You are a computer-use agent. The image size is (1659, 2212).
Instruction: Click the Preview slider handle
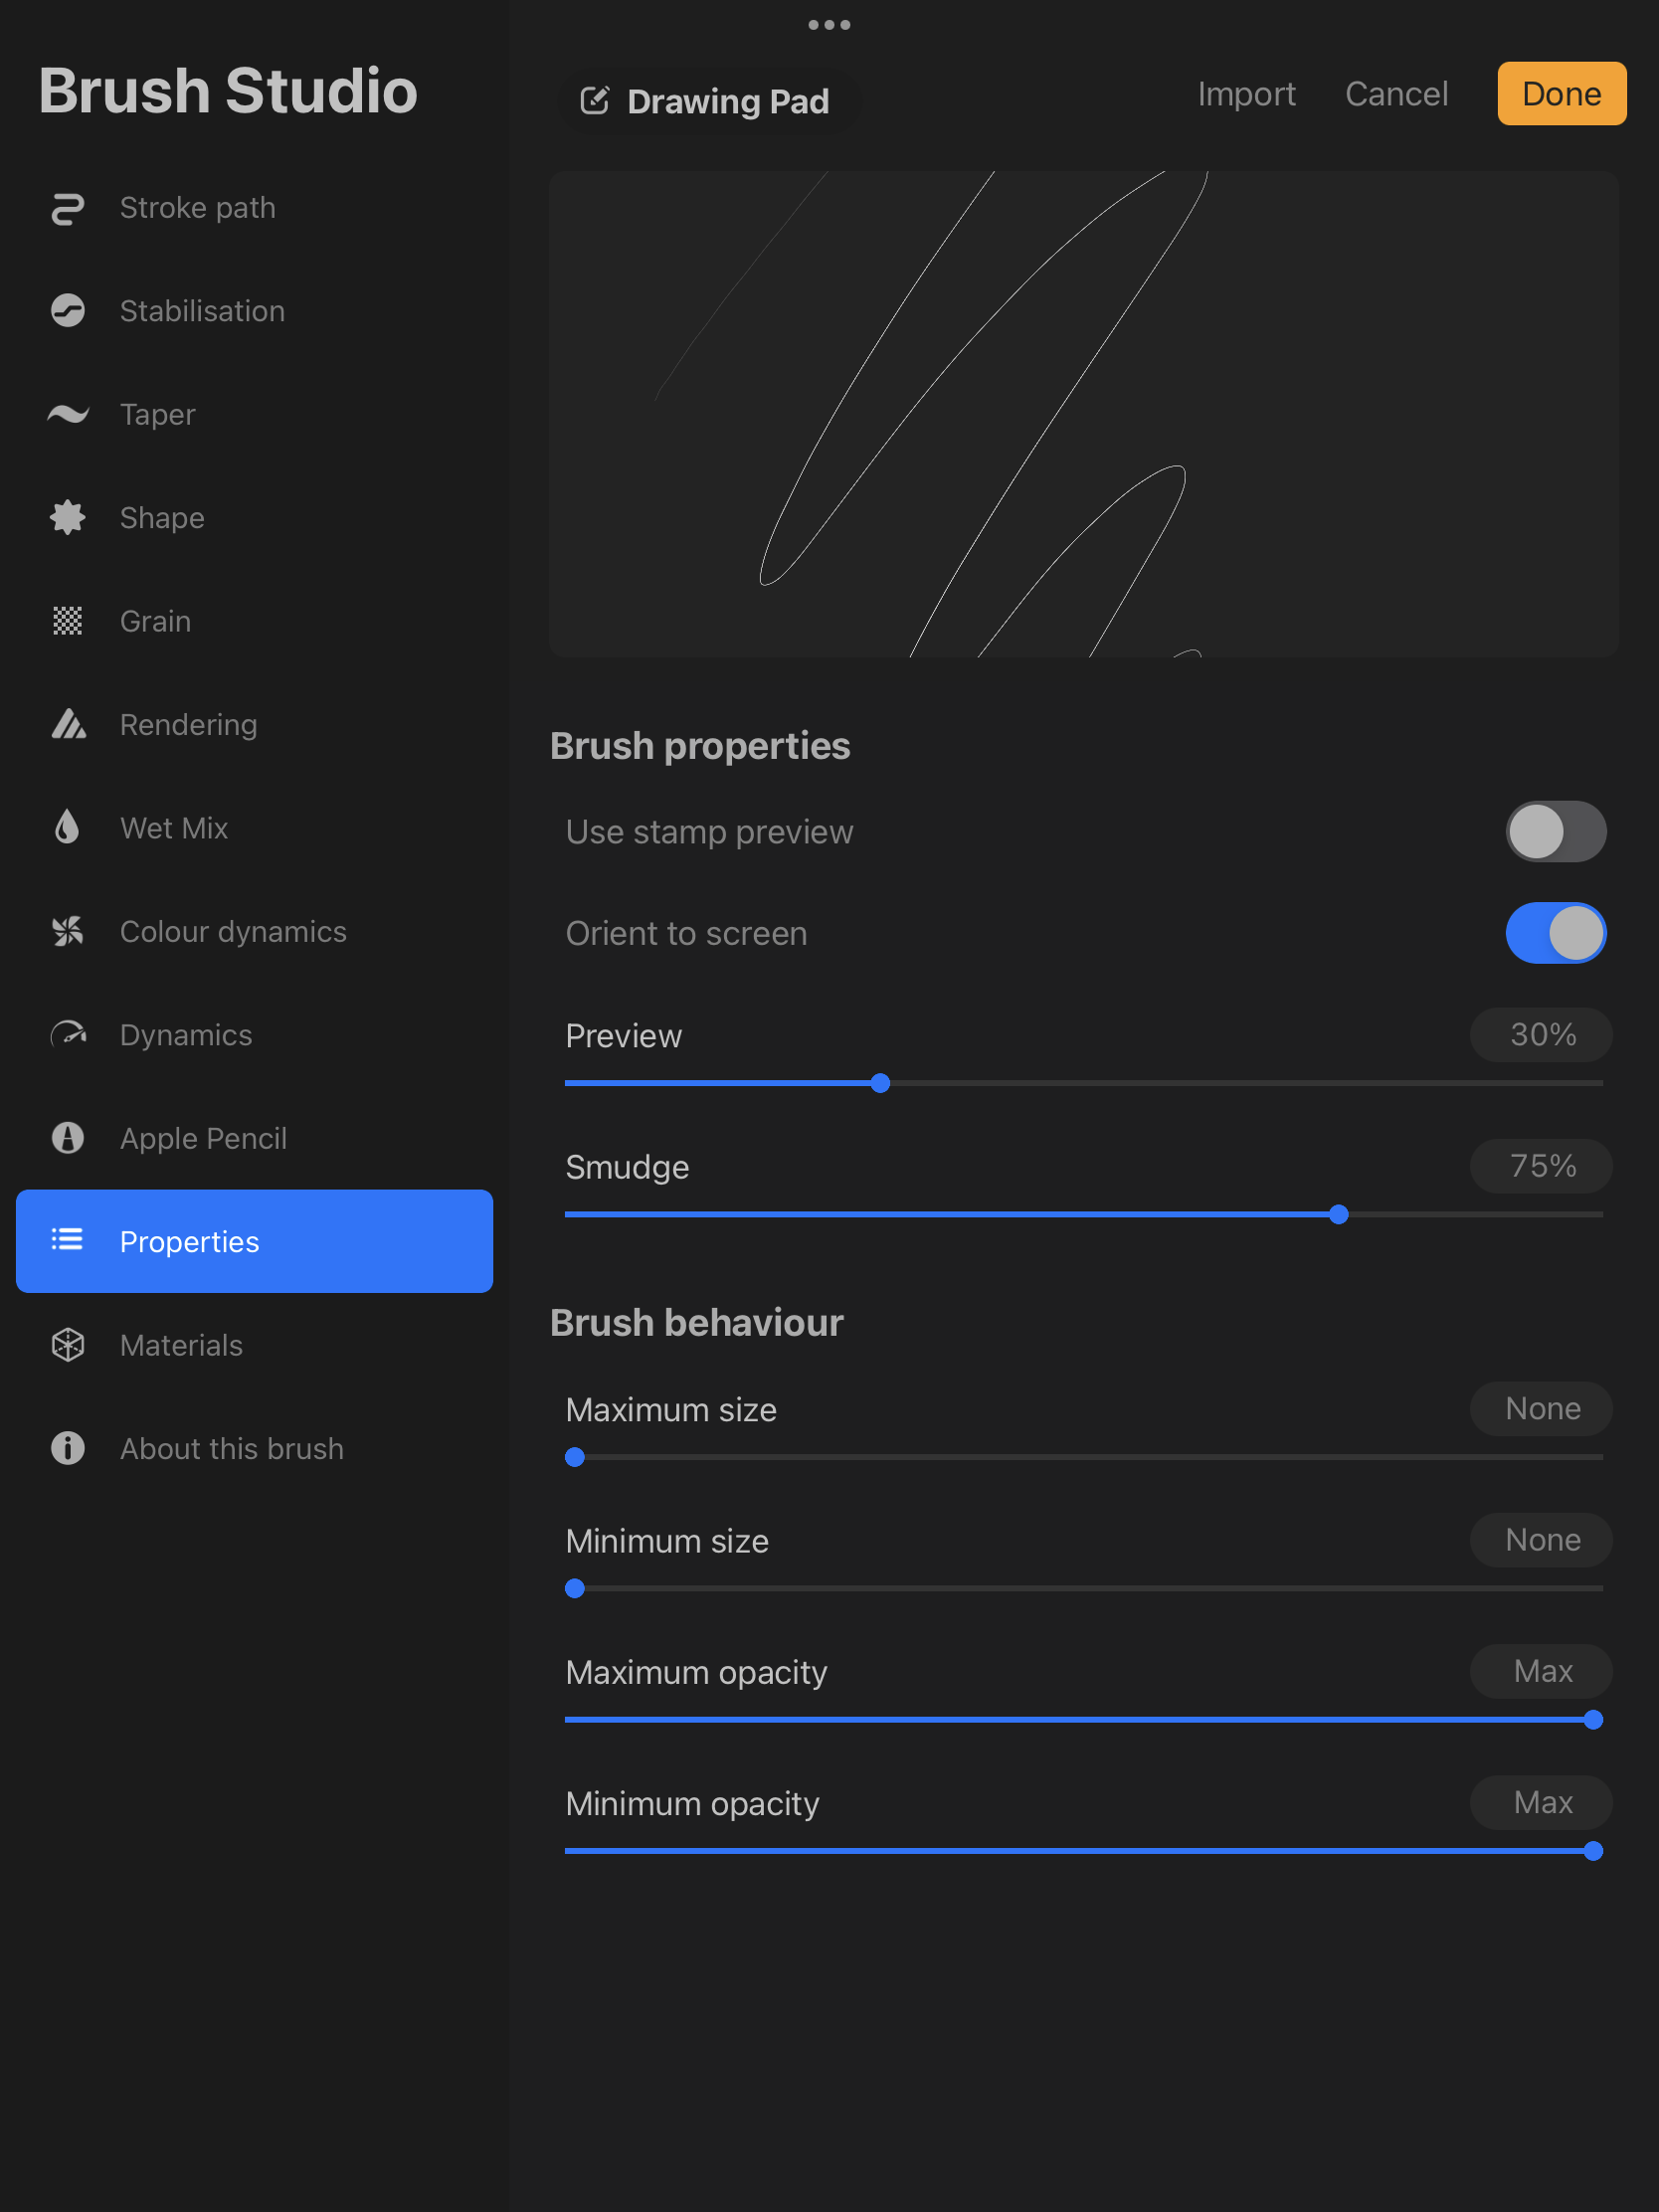pos(880,1083)
